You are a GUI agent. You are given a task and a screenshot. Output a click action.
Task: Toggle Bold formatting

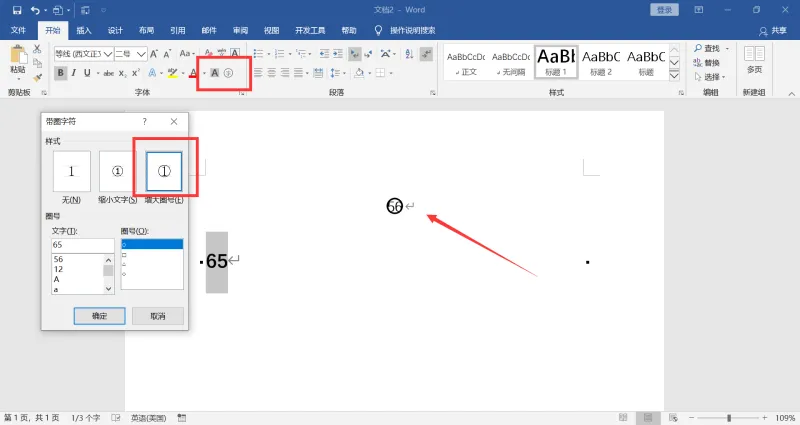61,73
